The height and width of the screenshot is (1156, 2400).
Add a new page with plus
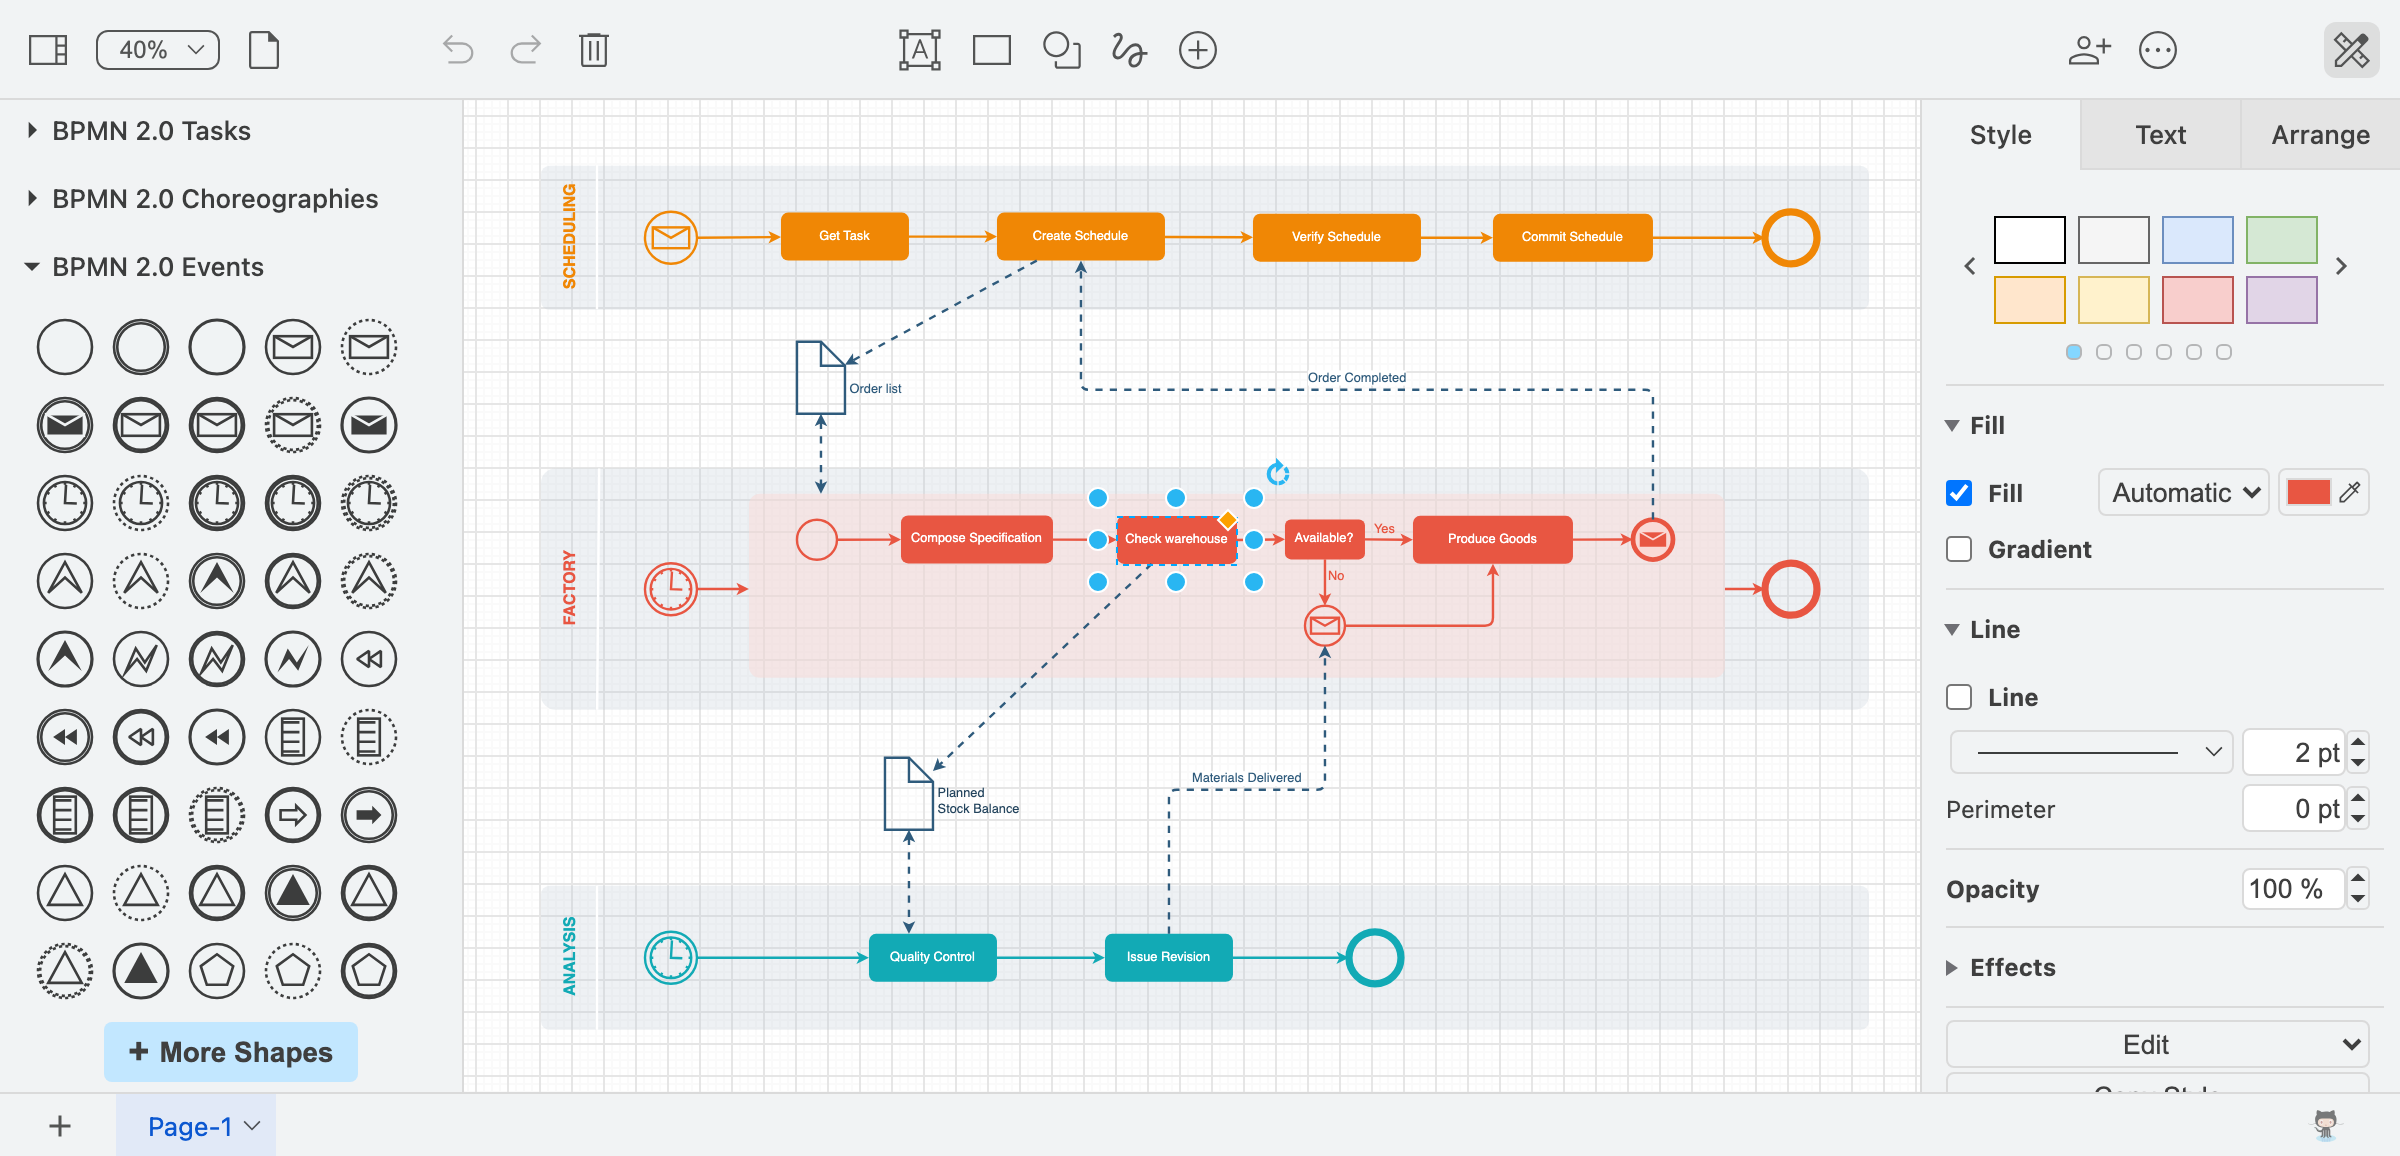click(60, 1126)
